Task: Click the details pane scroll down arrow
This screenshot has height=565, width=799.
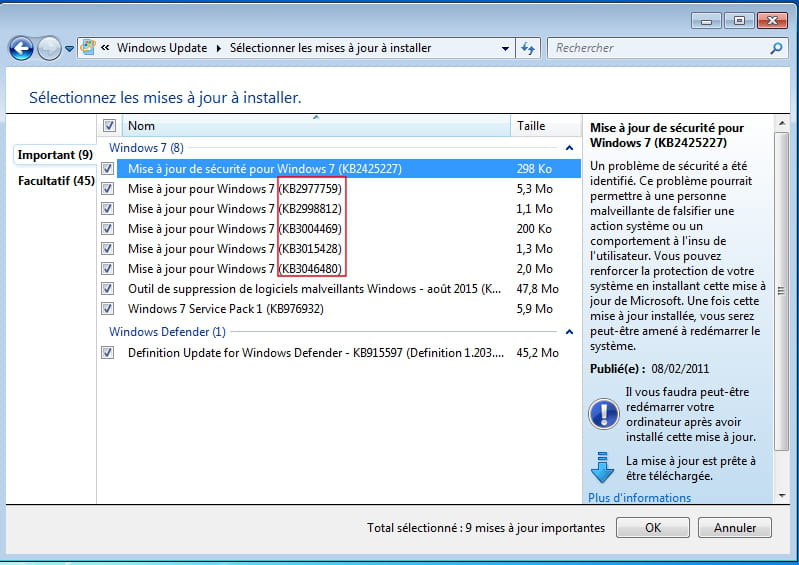Action: click(x=782, y=495)
